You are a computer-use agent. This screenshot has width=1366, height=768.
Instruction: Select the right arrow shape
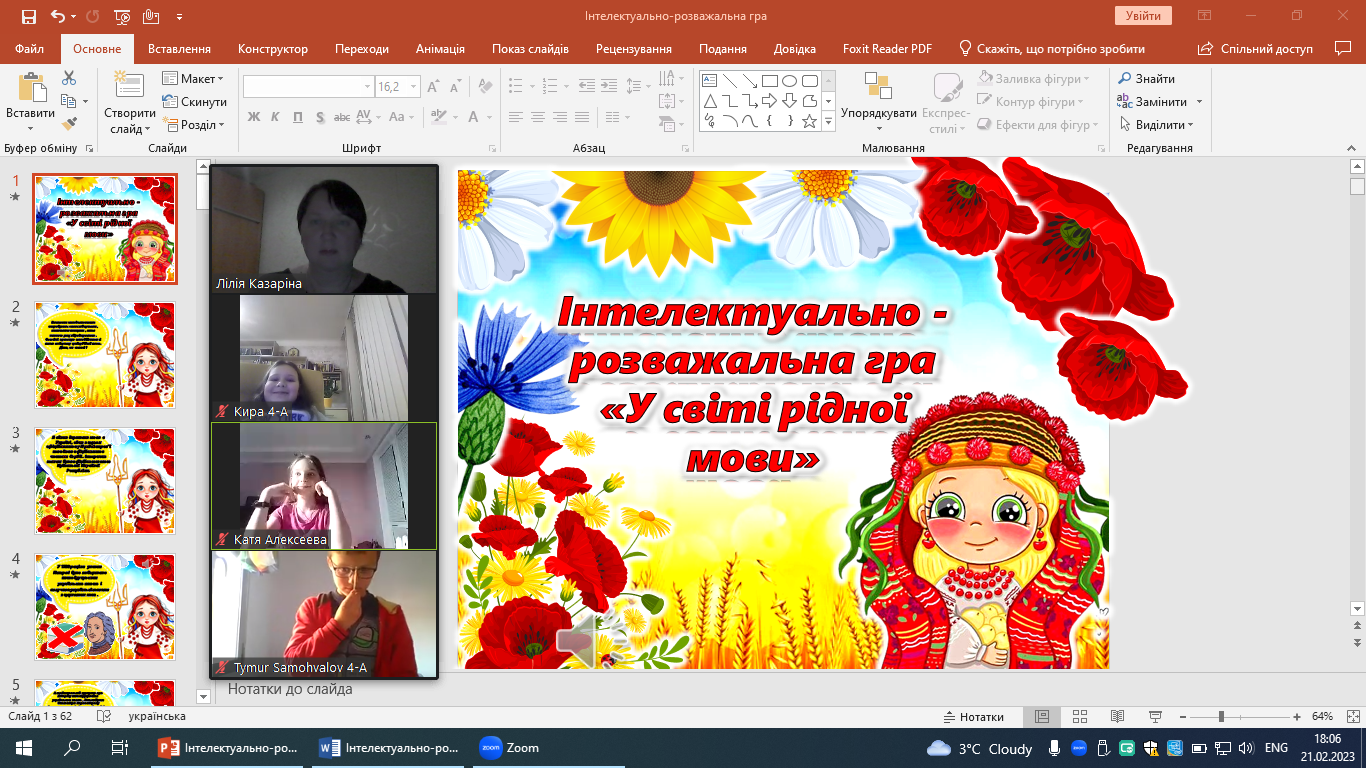(769, 101)
